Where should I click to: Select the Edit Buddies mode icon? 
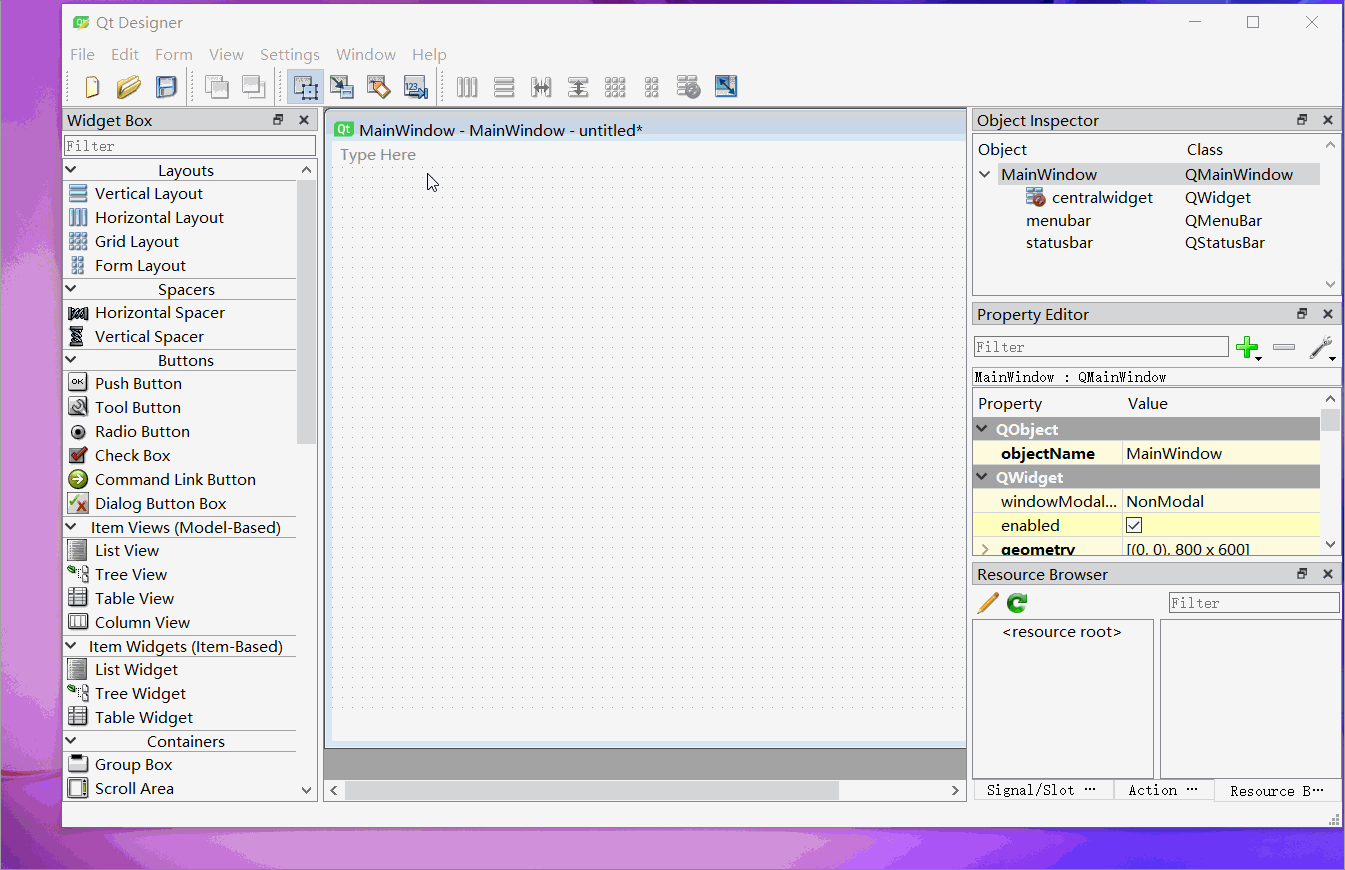click(x=378, y=87)
